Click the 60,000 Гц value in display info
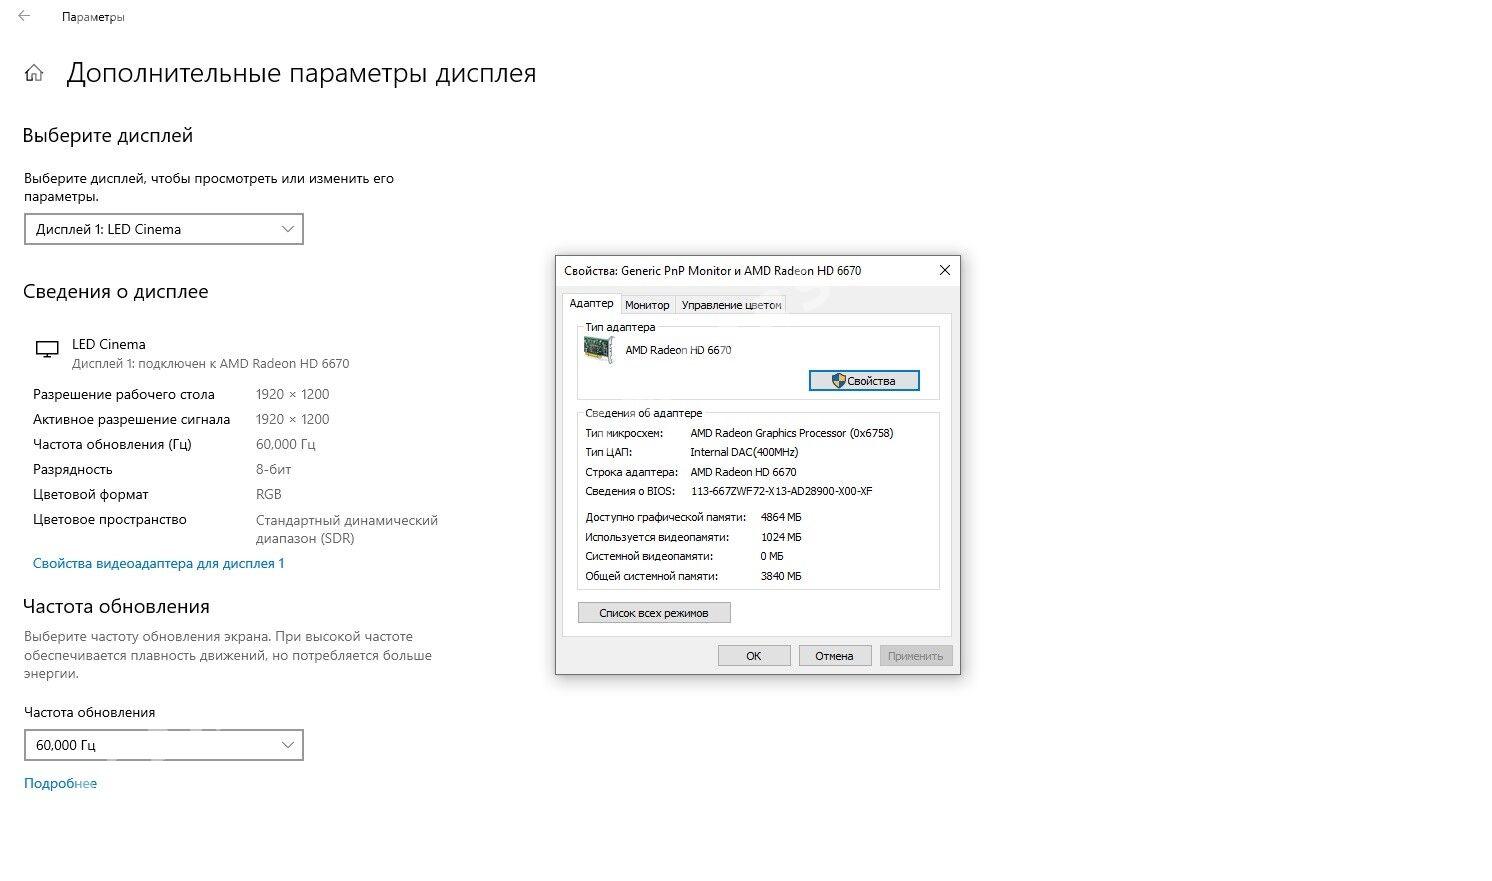The height and width of the screenshot is (881, 1492). [x=286, y=444]
